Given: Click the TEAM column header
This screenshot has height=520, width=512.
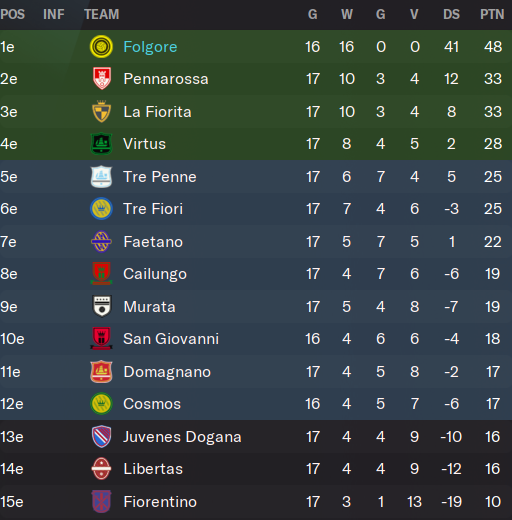Looking at the screenshot, I should click(102, 14).
